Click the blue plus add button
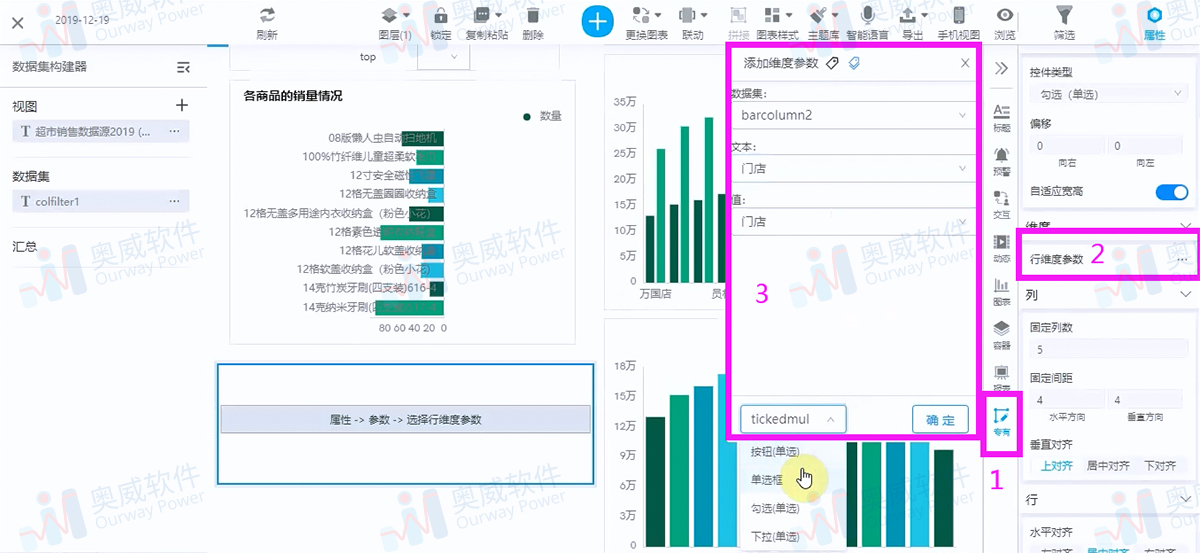The image size is (1200, 553). click(x=597, y=21)
